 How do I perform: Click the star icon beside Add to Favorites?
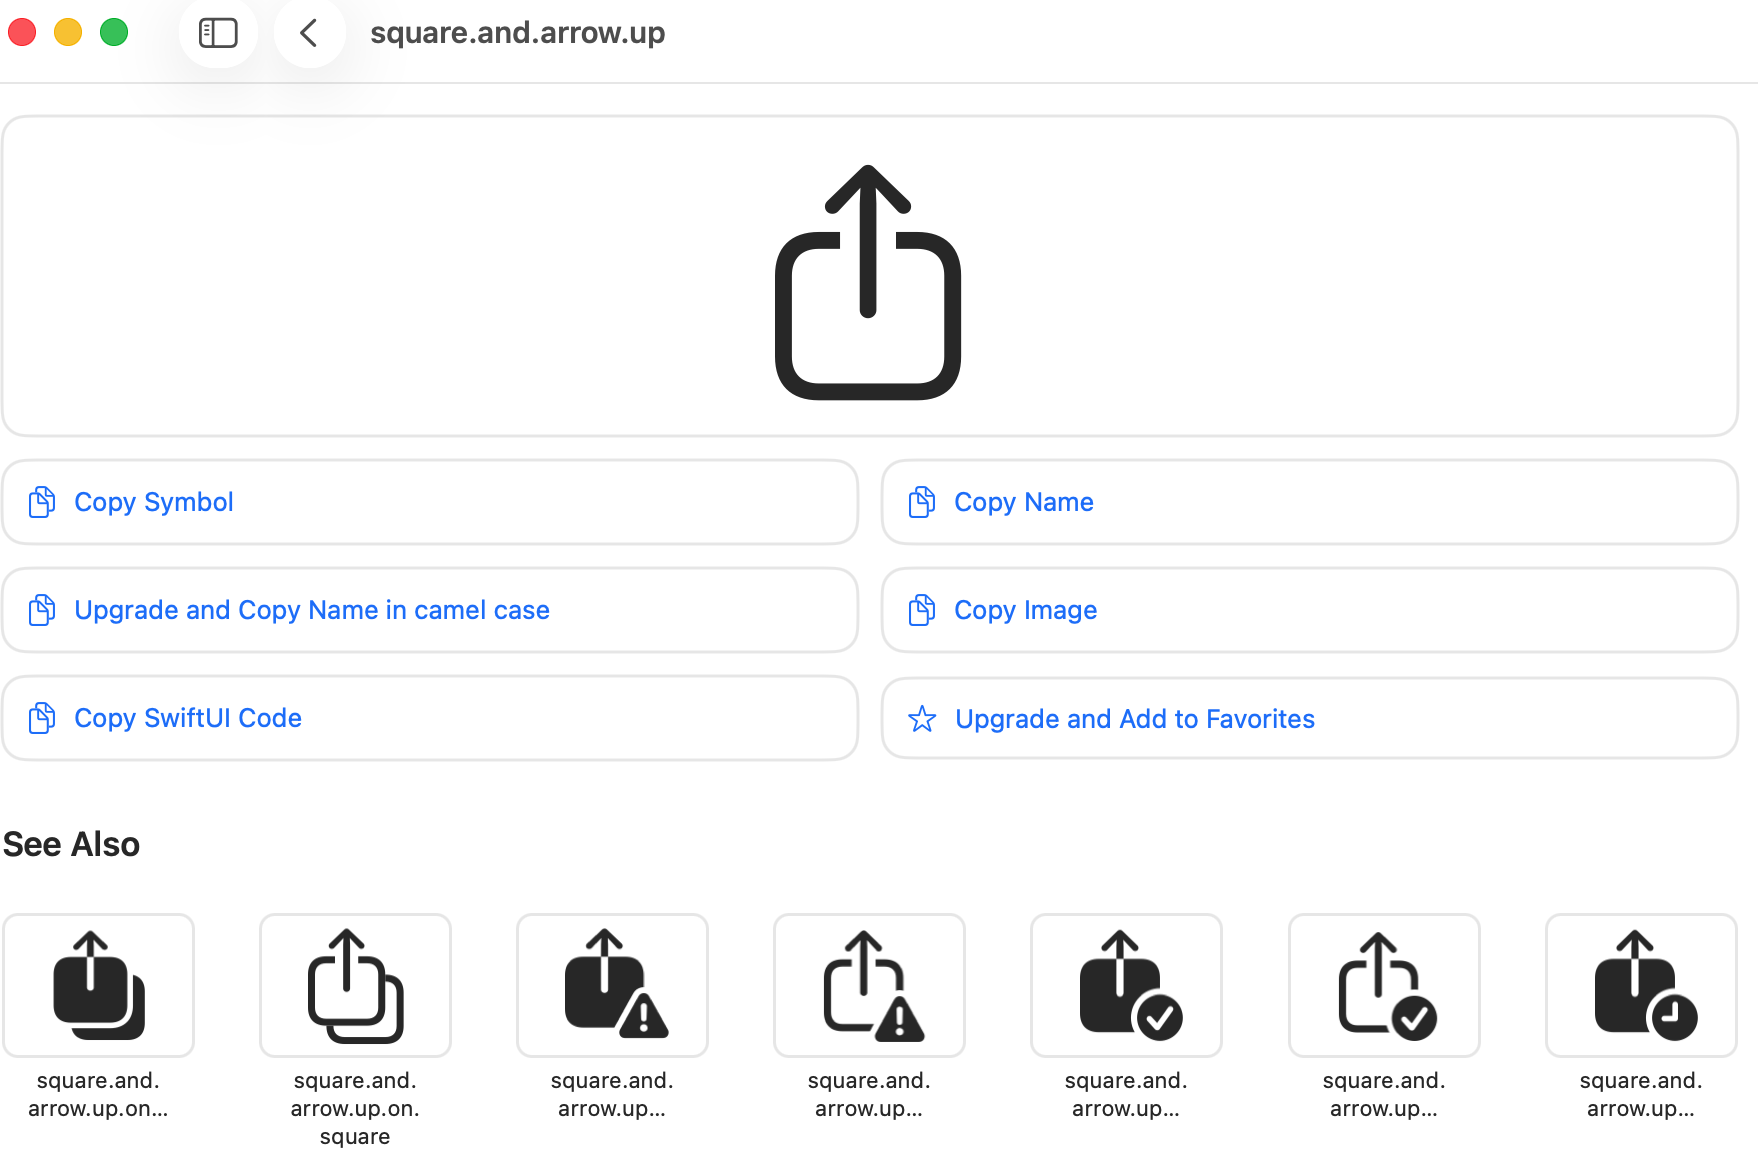(922, 719)
